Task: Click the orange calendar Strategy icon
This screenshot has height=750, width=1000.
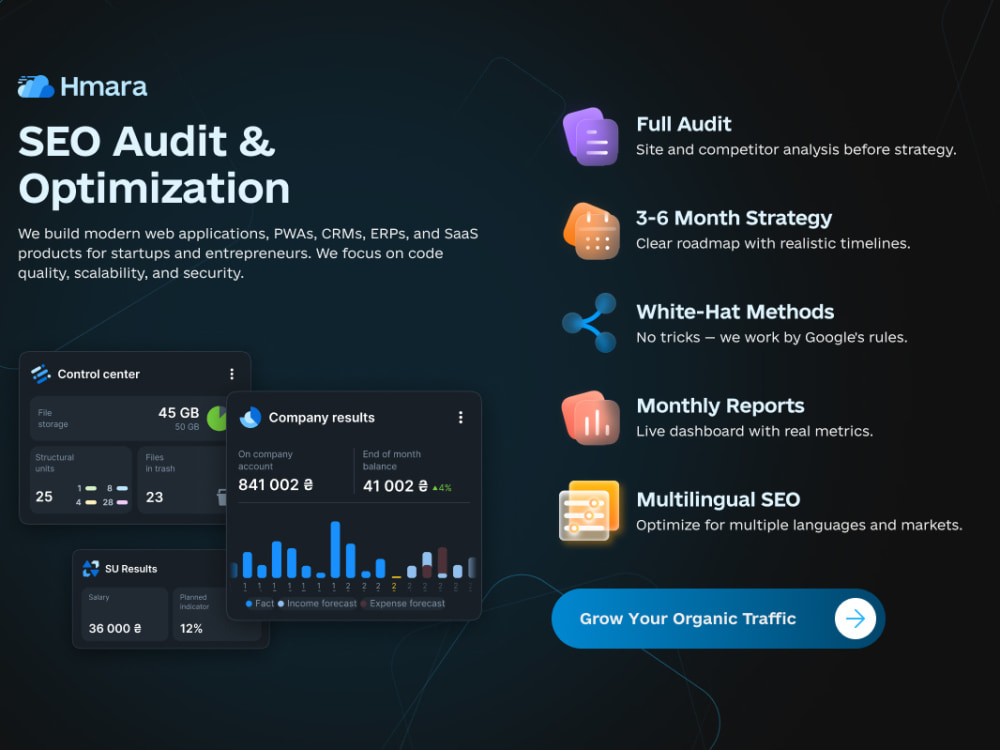Action: [591, 231]
